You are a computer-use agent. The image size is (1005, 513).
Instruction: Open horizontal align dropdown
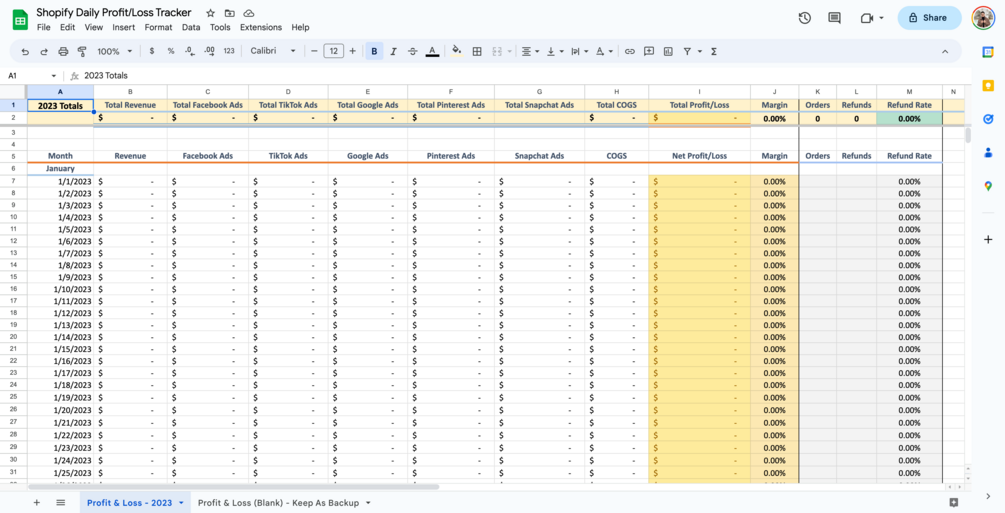(x=529, y=51)
